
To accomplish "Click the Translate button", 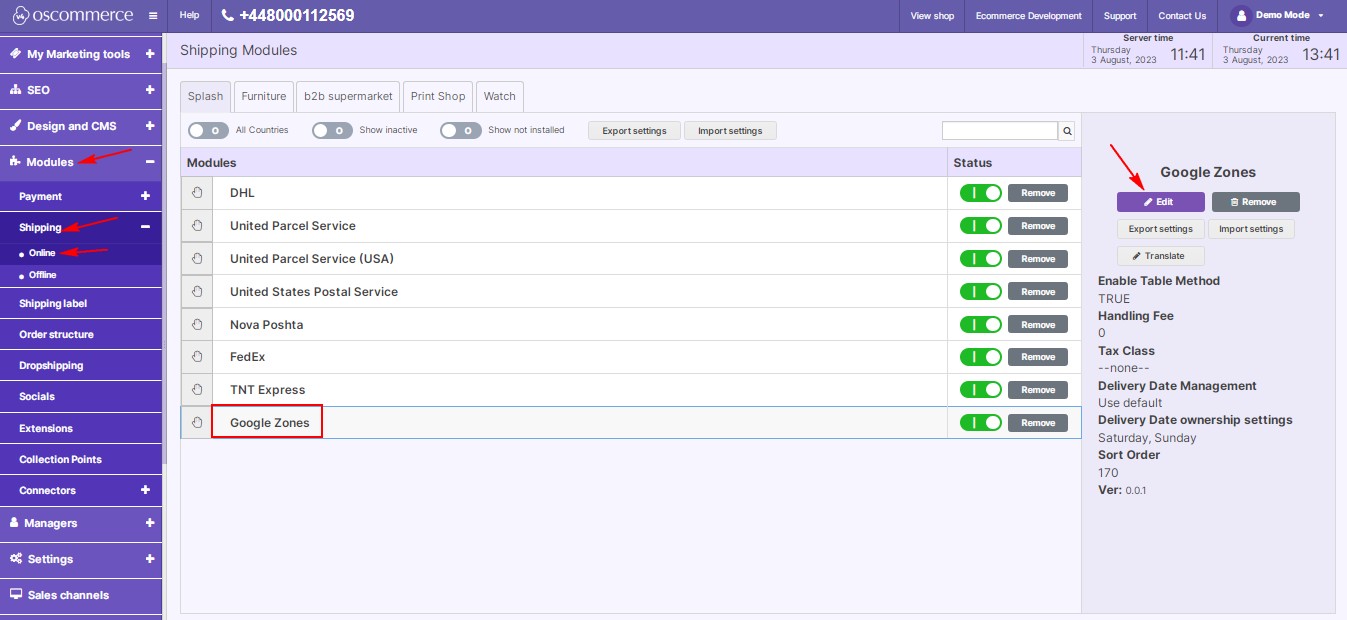I will click(x=1161, y=256).
